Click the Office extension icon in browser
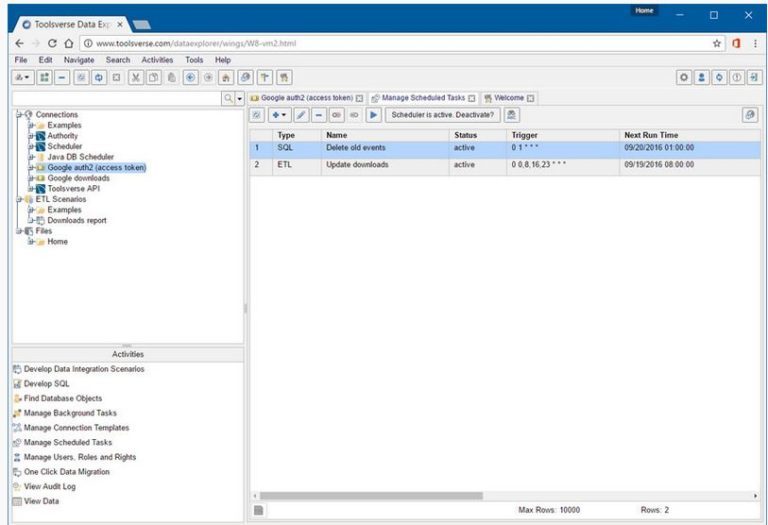Image resolution: width=768 pixels, height=525 pixels. coord(736,43)
